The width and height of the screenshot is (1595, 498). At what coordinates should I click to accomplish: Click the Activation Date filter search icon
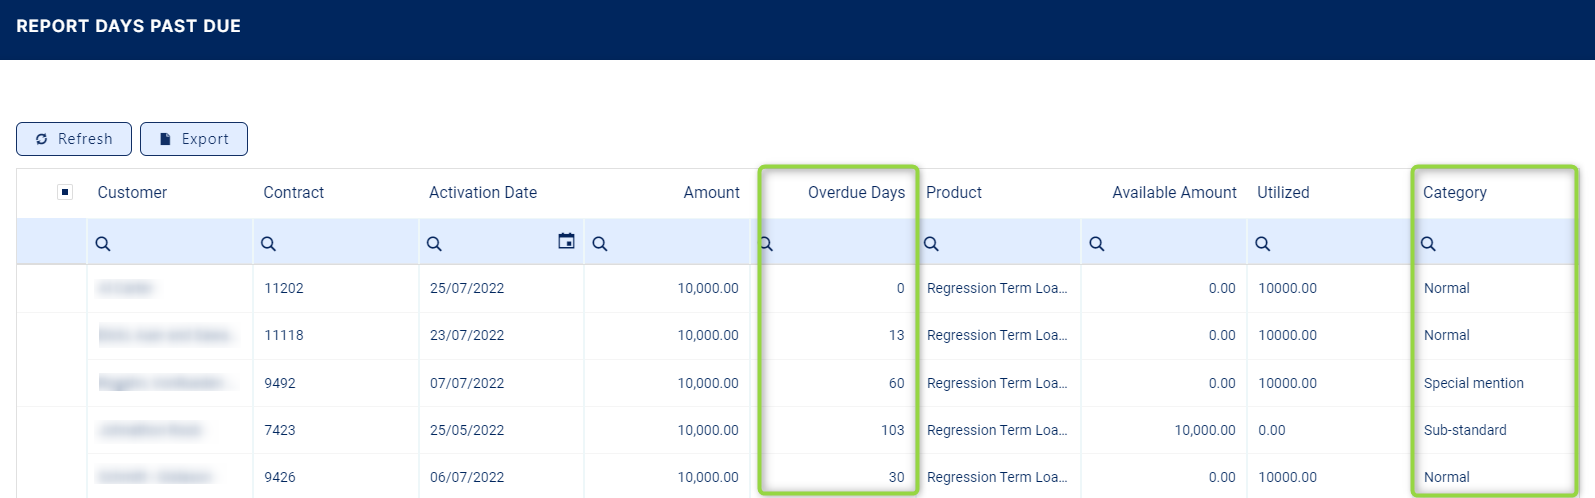click(434, 244)
